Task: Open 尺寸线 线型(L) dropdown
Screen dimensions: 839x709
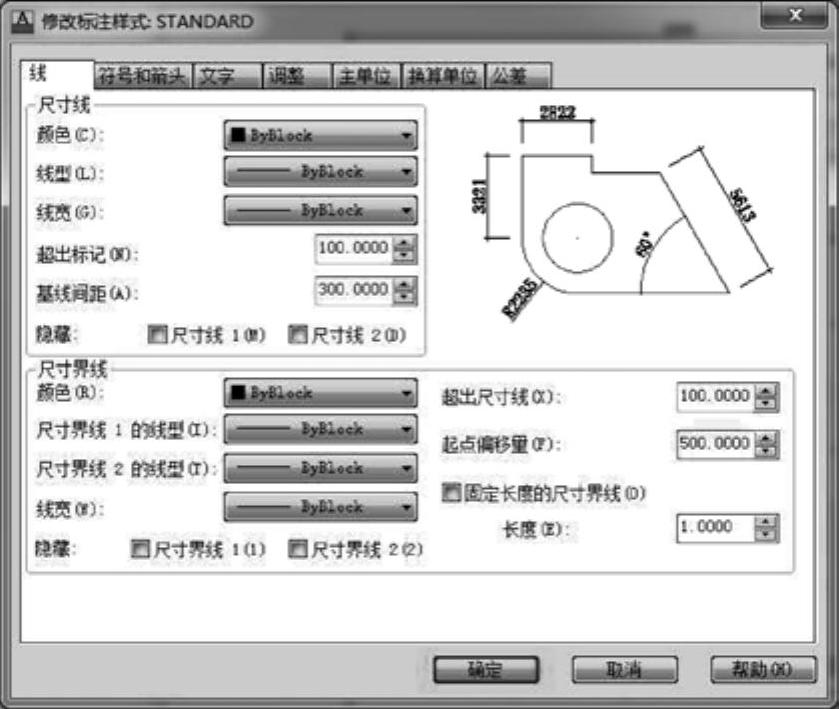Action: coord(321,171)
